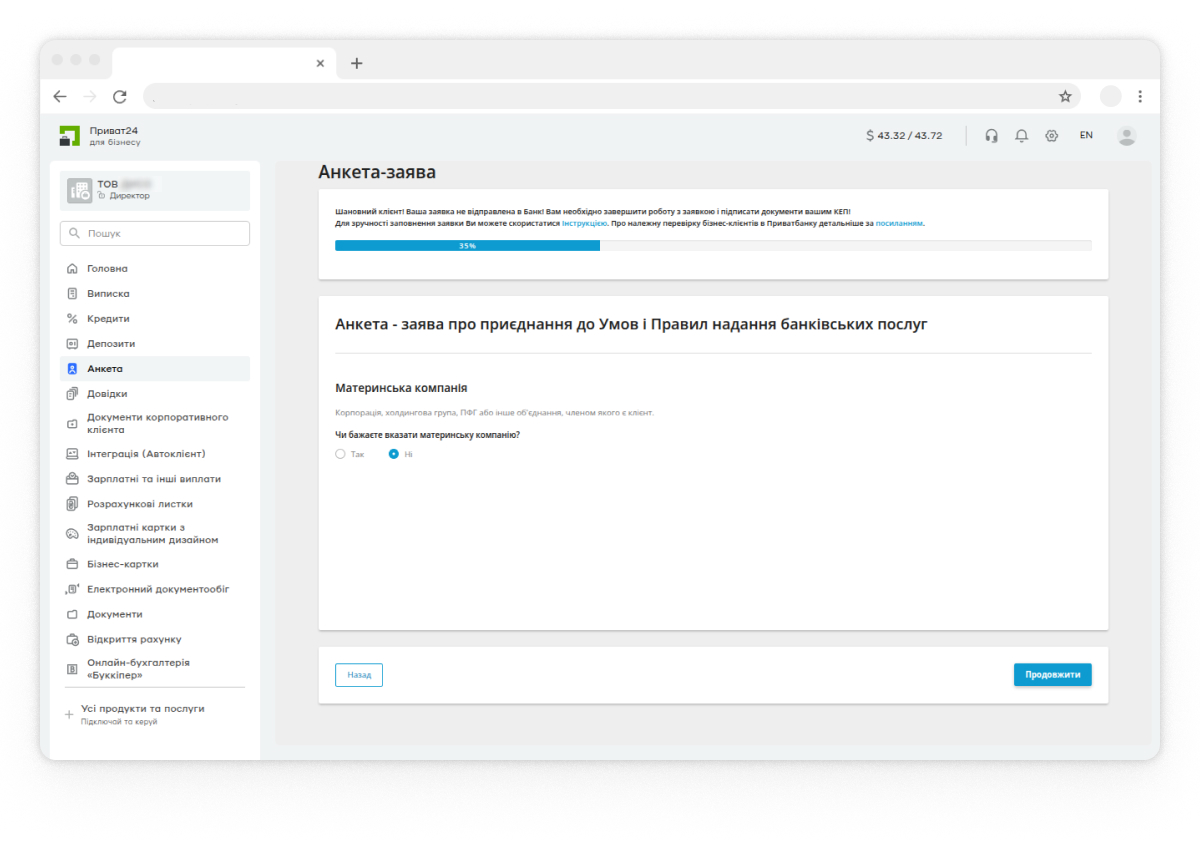Click the user profile avatar

pos(1126,136)
